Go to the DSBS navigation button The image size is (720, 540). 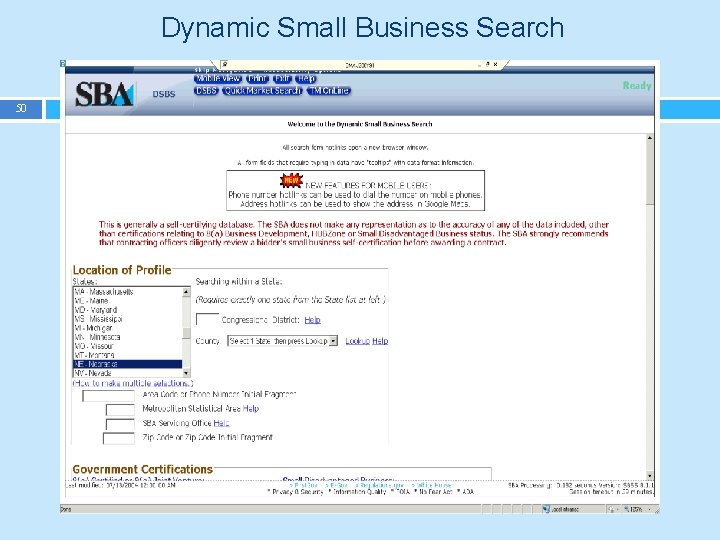point(206,91)
